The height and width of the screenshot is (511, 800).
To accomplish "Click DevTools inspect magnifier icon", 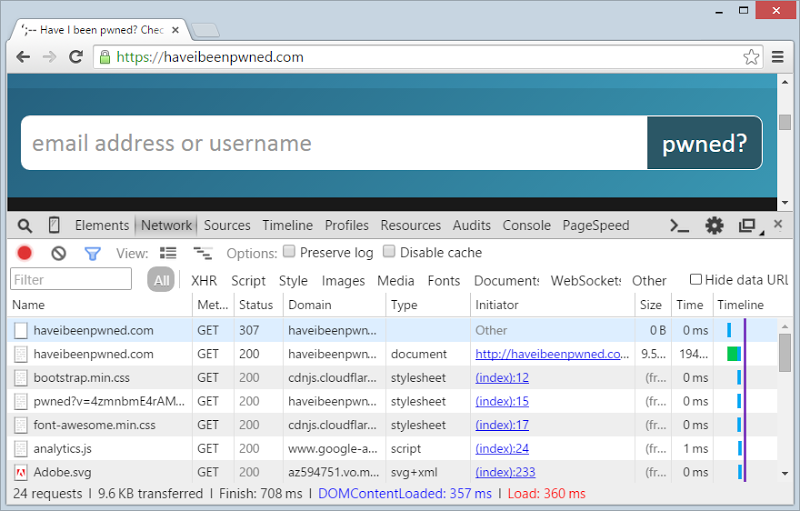I will click(24, 225).
